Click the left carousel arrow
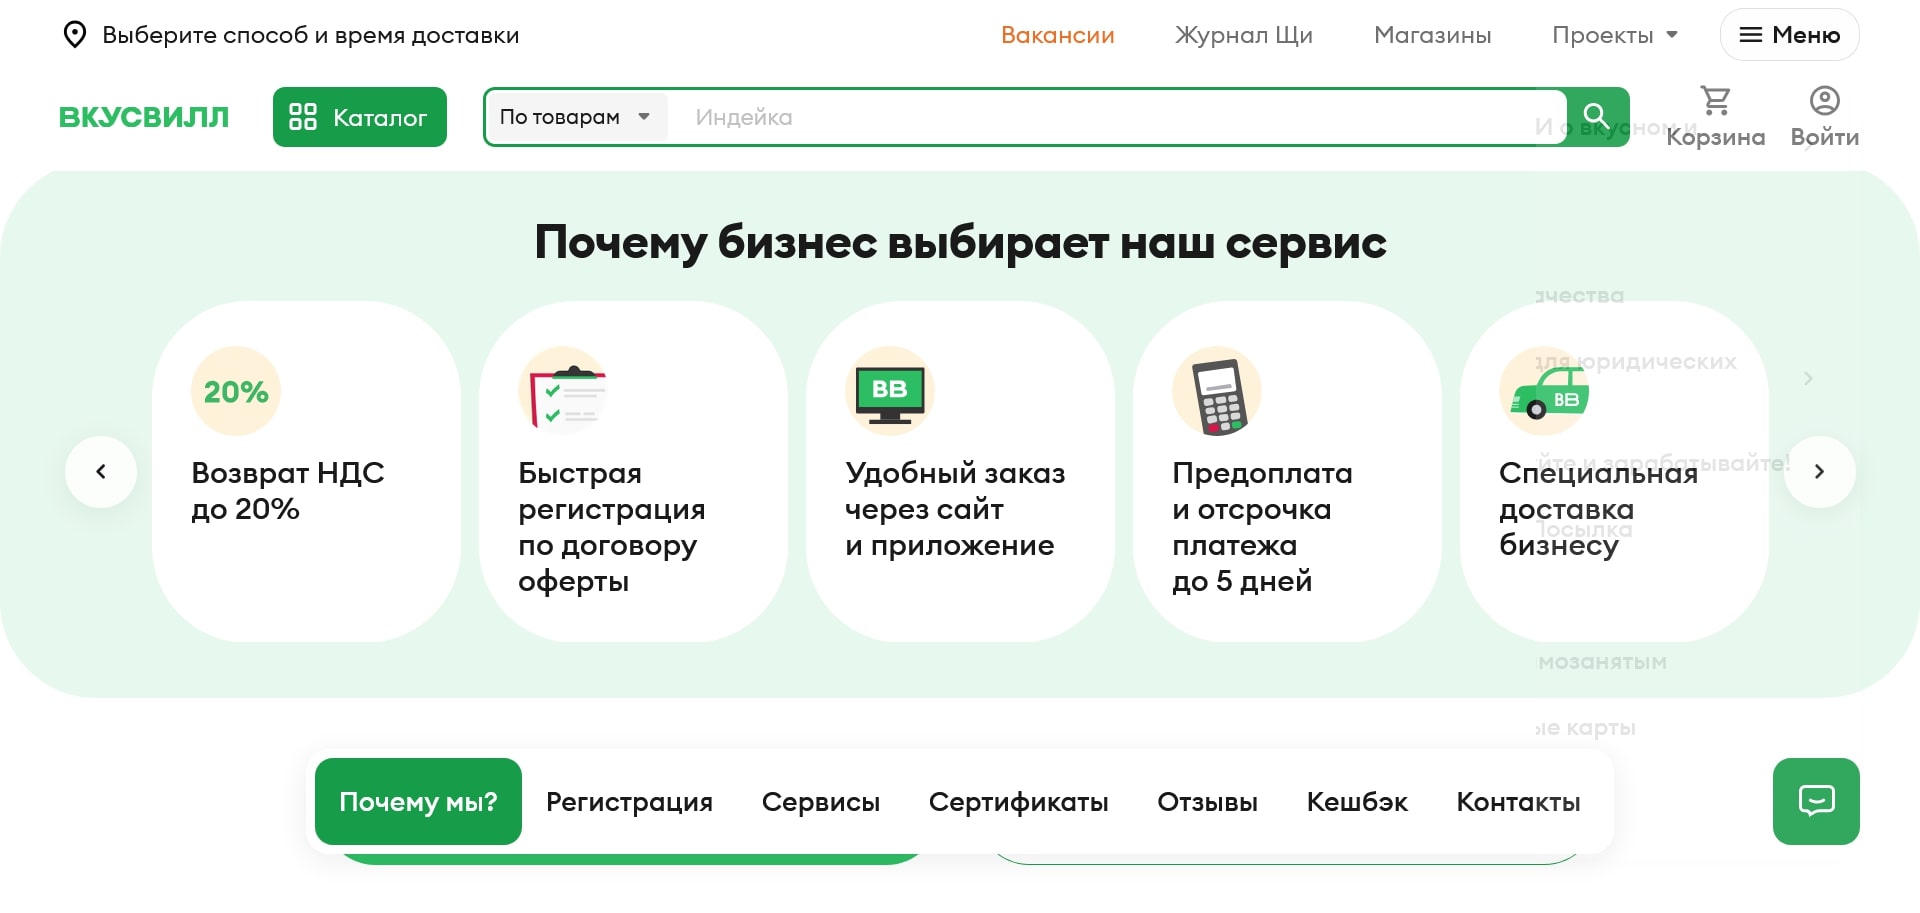 pos(101,471)
